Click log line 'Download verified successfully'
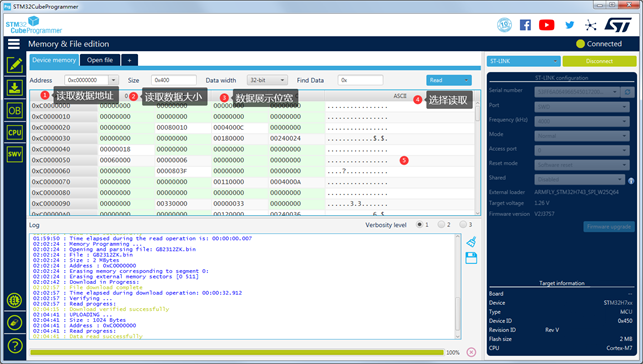 click(119, 309)
